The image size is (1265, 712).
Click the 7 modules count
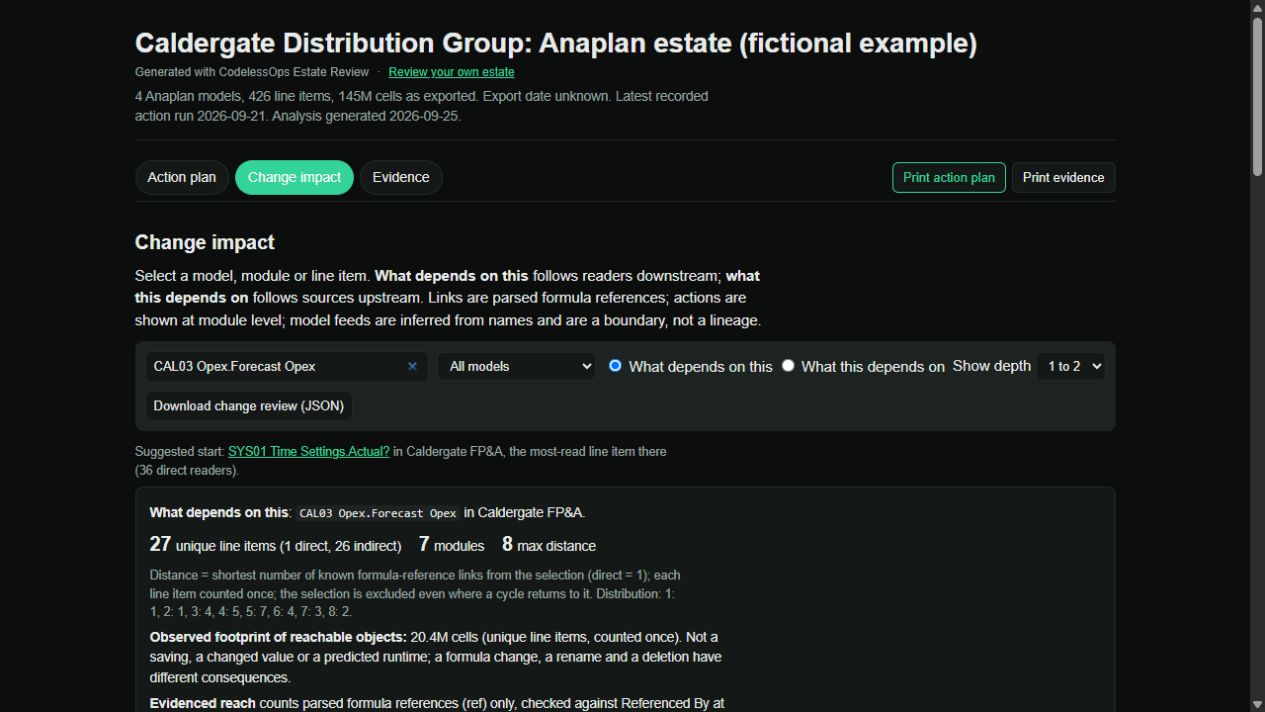451,545
